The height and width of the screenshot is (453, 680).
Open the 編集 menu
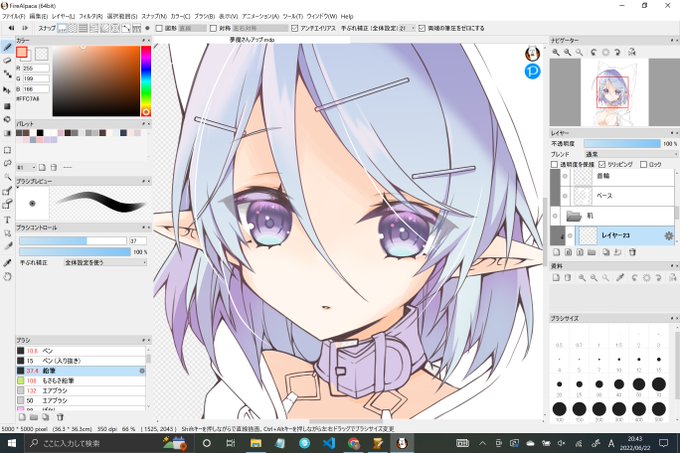tap(38, 16)
